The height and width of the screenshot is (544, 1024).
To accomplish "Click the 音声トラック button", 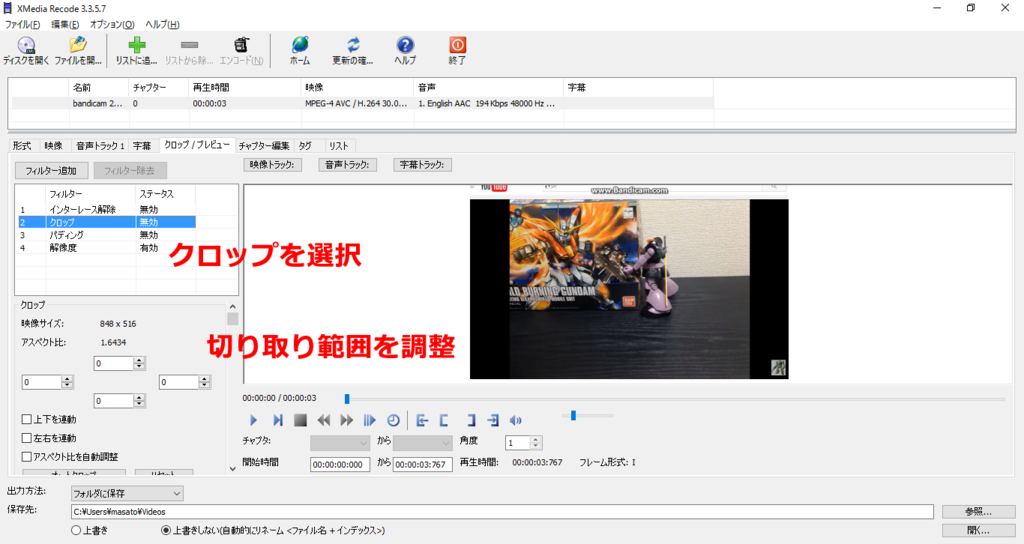I will pyautogui.click(x=347, y=165).
